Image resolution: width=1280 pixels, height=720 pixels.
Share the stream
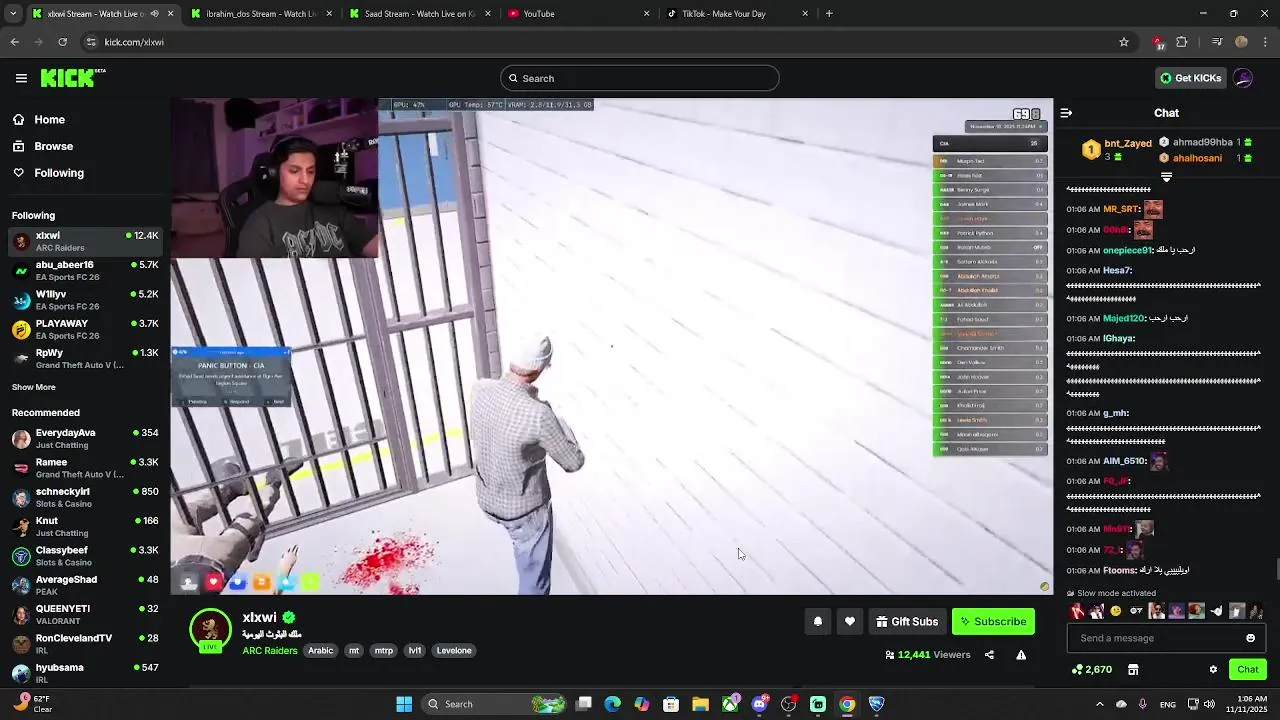tap(989, 655)
